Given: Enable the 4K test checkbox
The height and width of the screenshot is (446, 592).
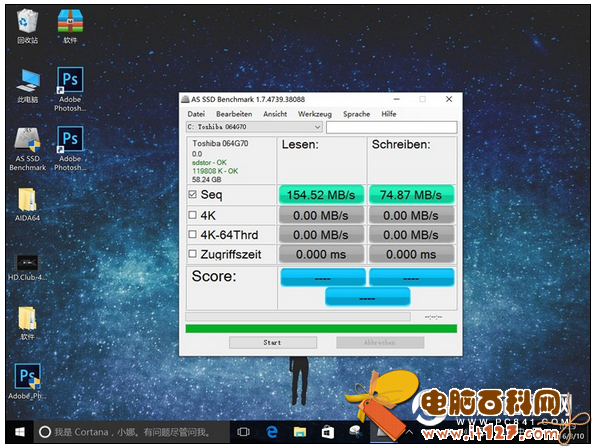Looking at the screenshot, I should (x=193, y=215).
